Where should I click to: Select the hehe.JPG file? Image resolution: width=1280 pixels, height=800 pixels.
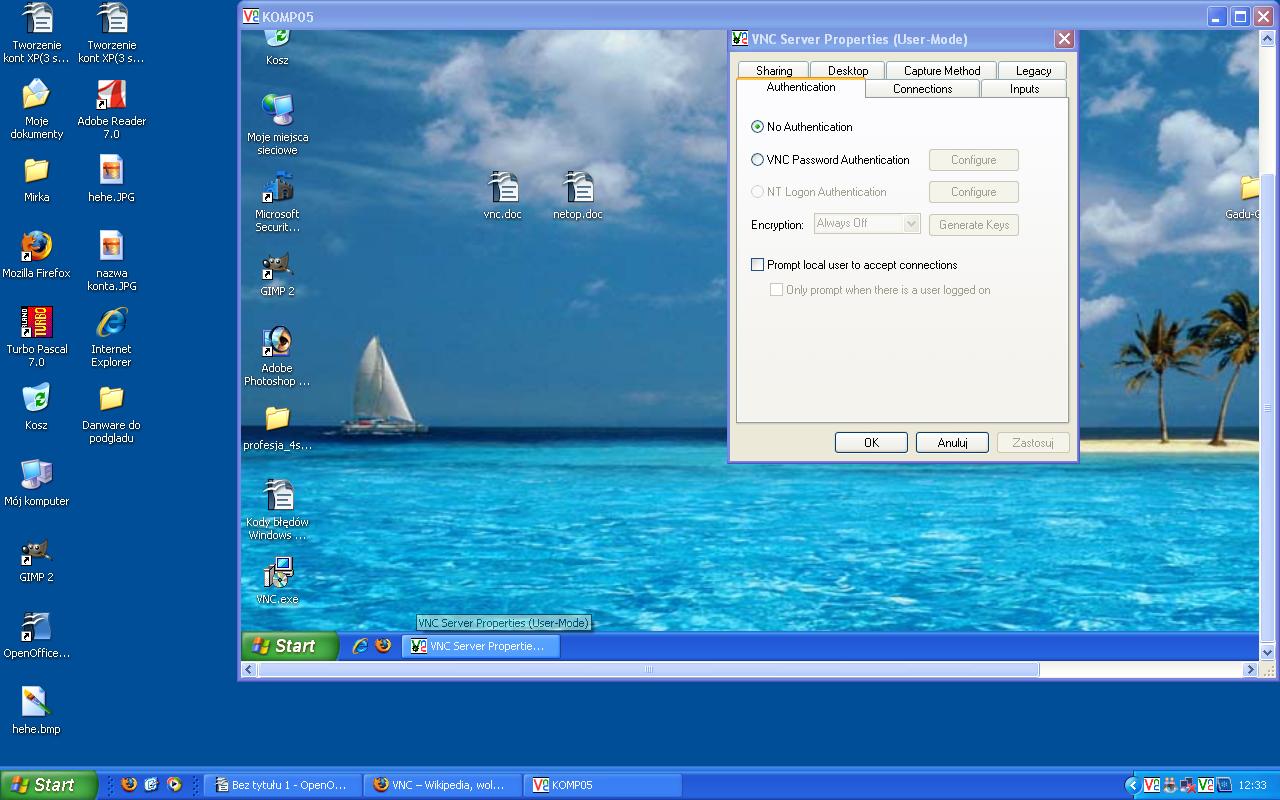pyautogui.click(x=111, y=179)
